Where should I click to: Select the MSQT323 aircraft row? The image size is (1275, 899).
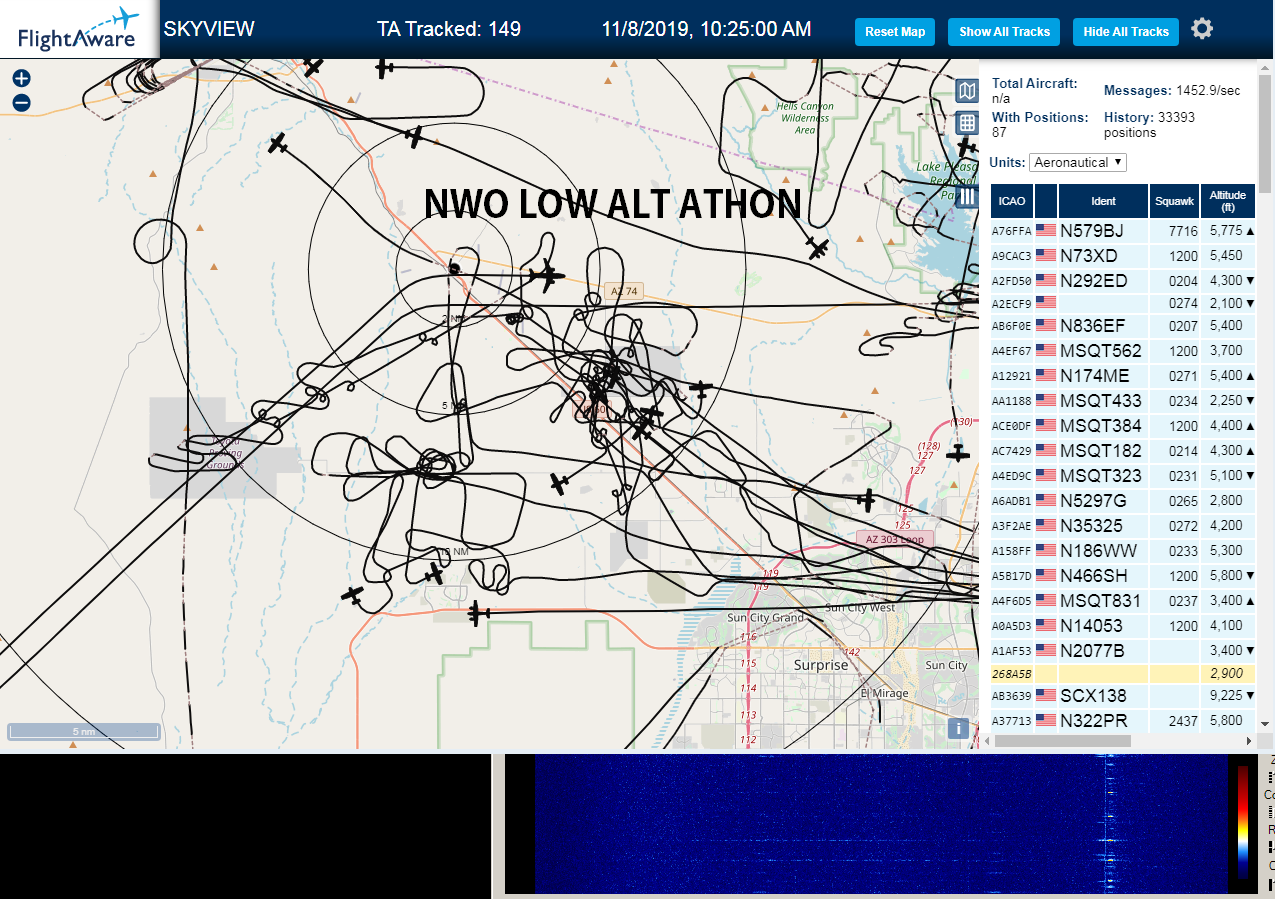[x=1123, y=476]
